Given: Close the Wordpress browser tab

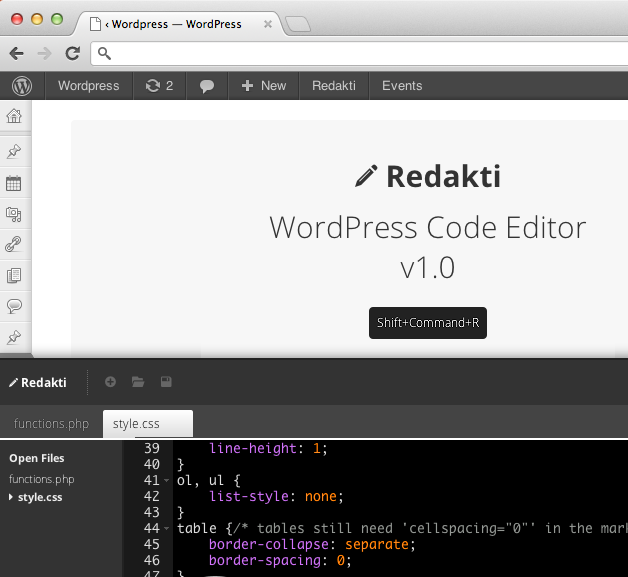Looking at the screenshot, I should coord(268,24).
